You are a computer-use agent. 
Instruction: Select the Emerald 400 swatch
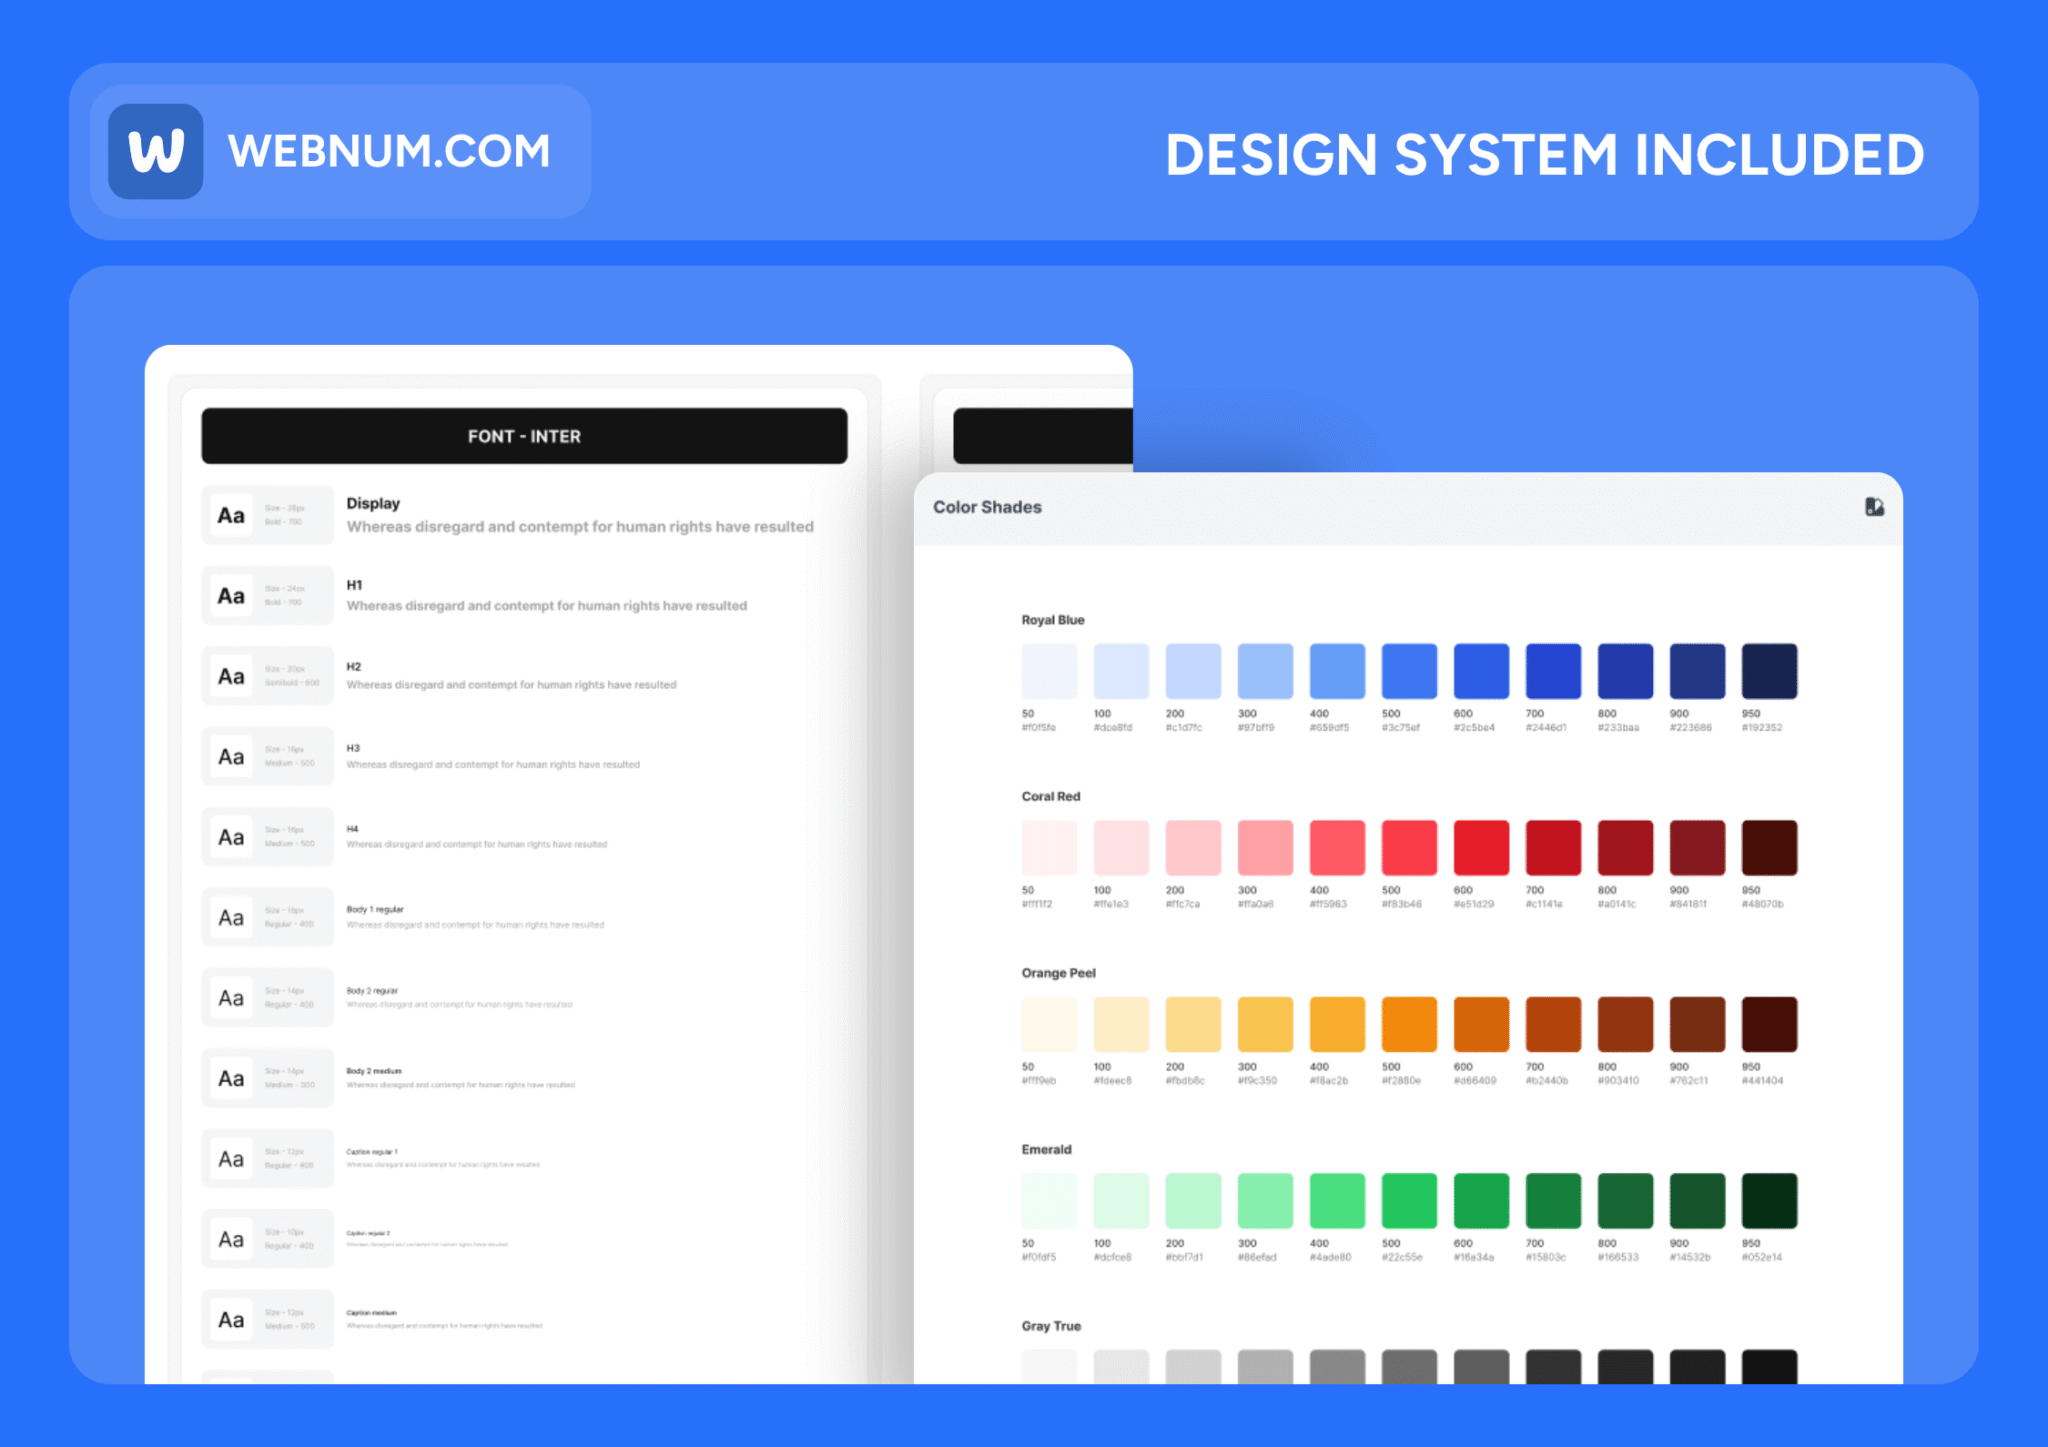[1336, 1200]
